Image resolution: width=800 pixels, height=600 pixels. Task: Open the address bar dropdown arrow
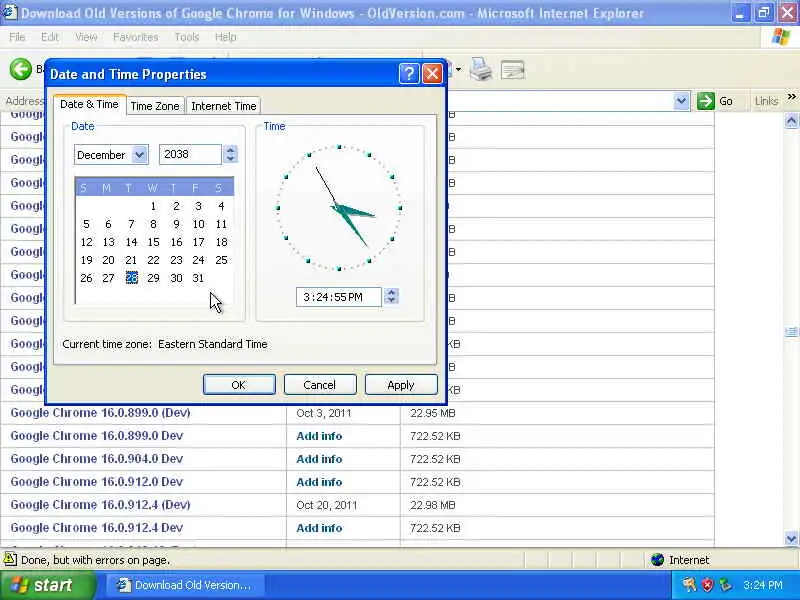pyautogui.click(x=681, y=101)
